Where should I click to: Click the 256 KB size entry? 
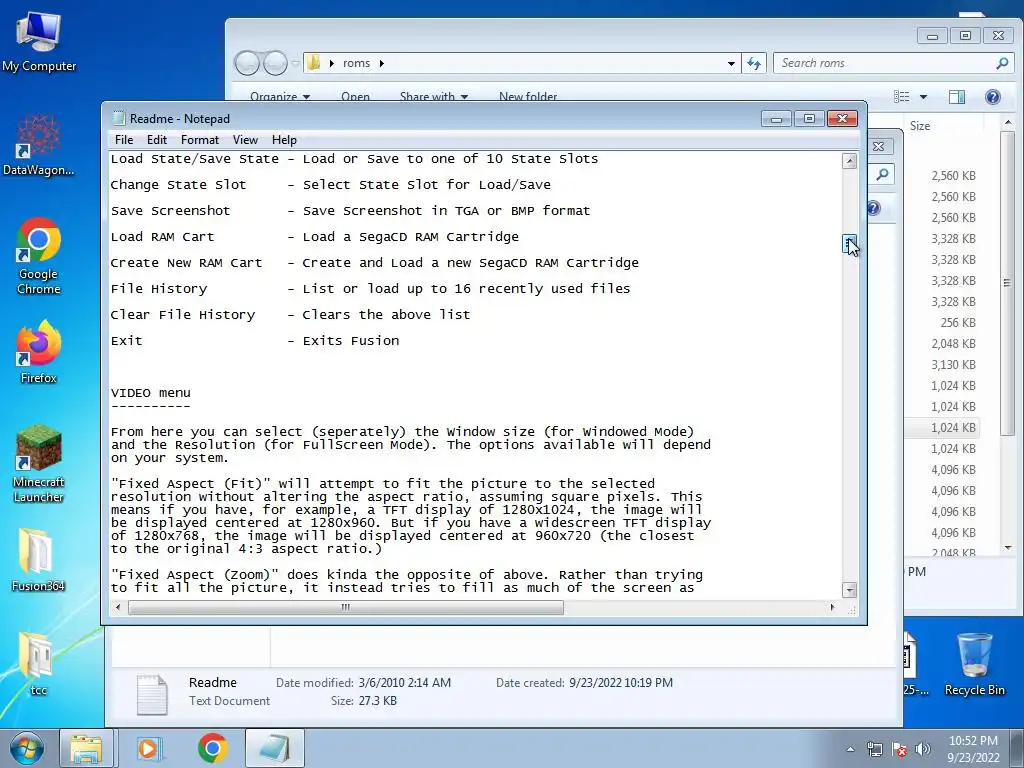(958, 323)
